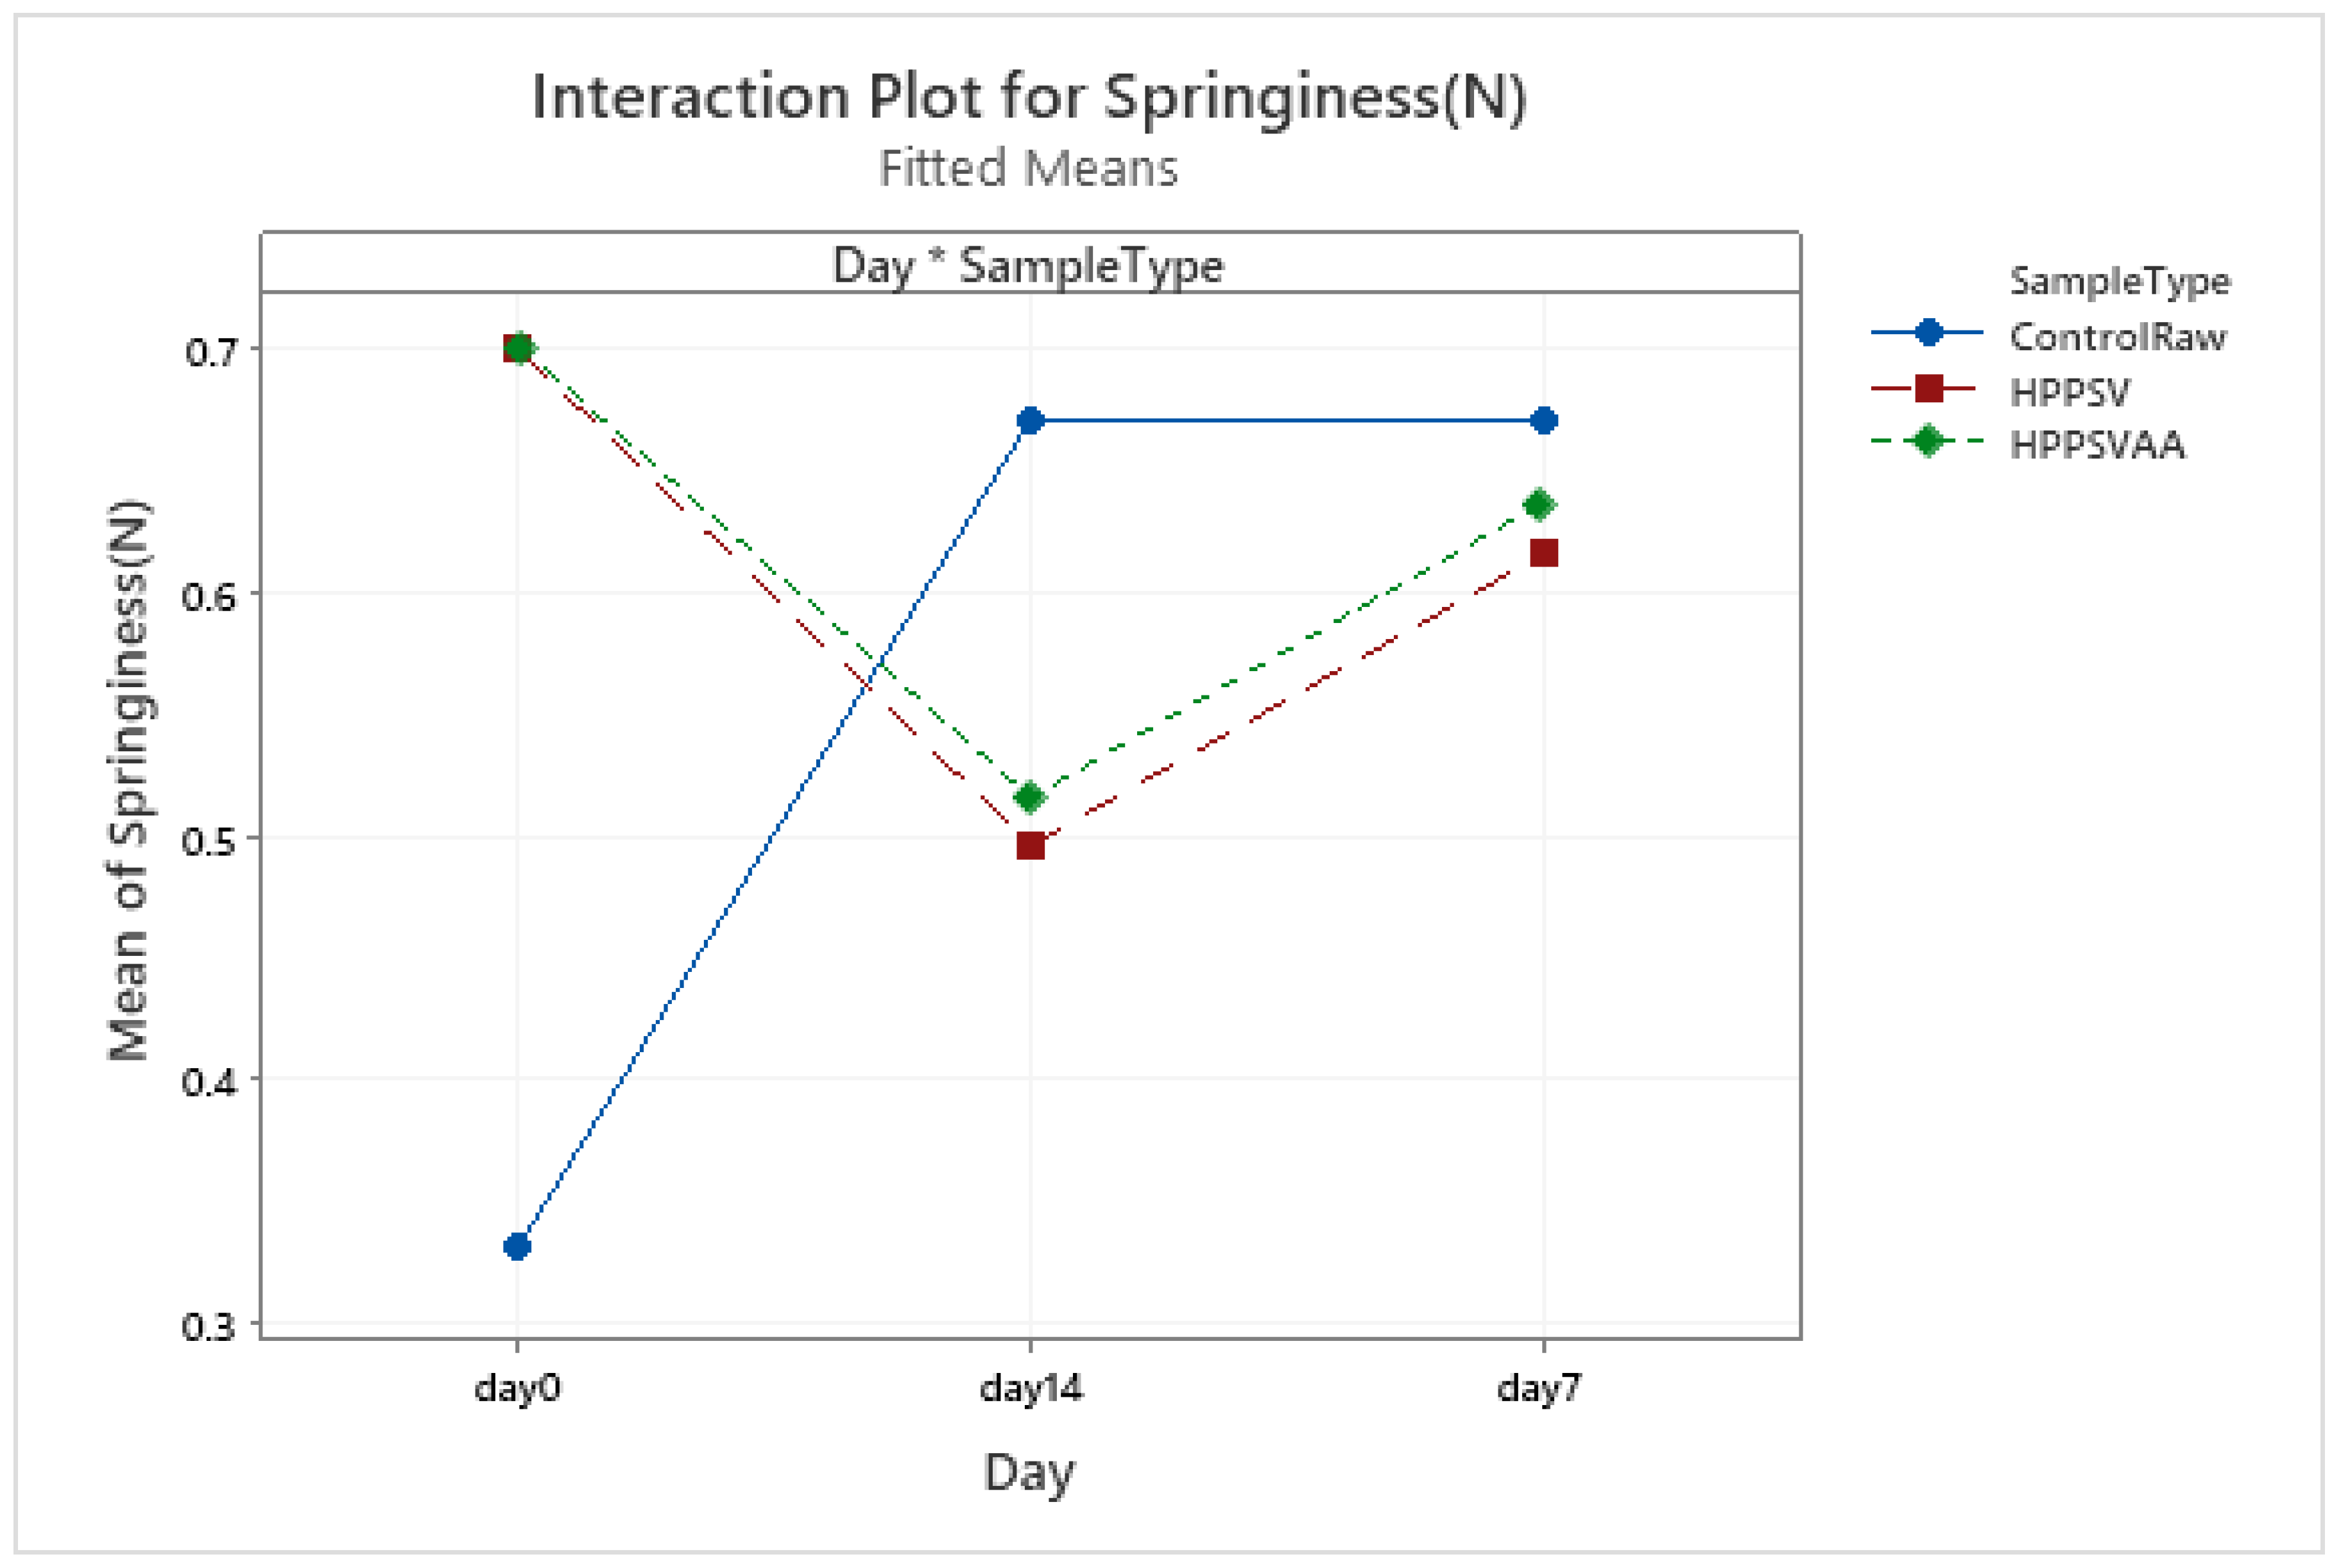This screenshot has height=1568, width=2341.
Task: Select the ControlRaw legend label
Action: (x=2117, y=337)
